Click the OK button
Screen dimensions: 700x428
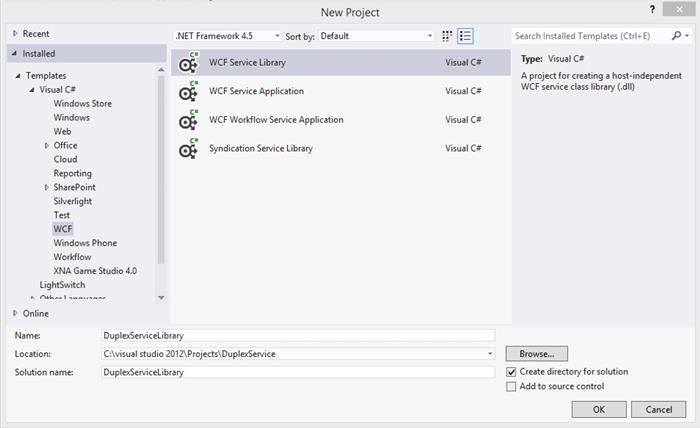[599, 409]
